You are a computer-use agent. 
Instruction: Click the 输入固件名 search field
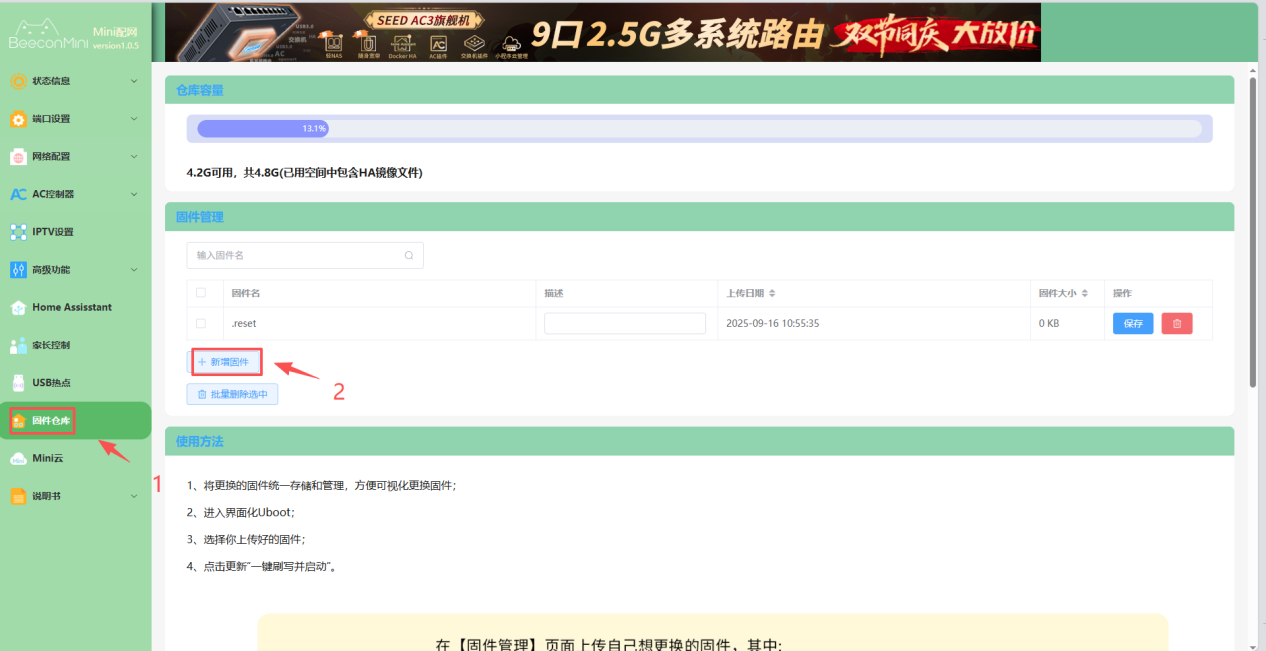click(298, 256)
